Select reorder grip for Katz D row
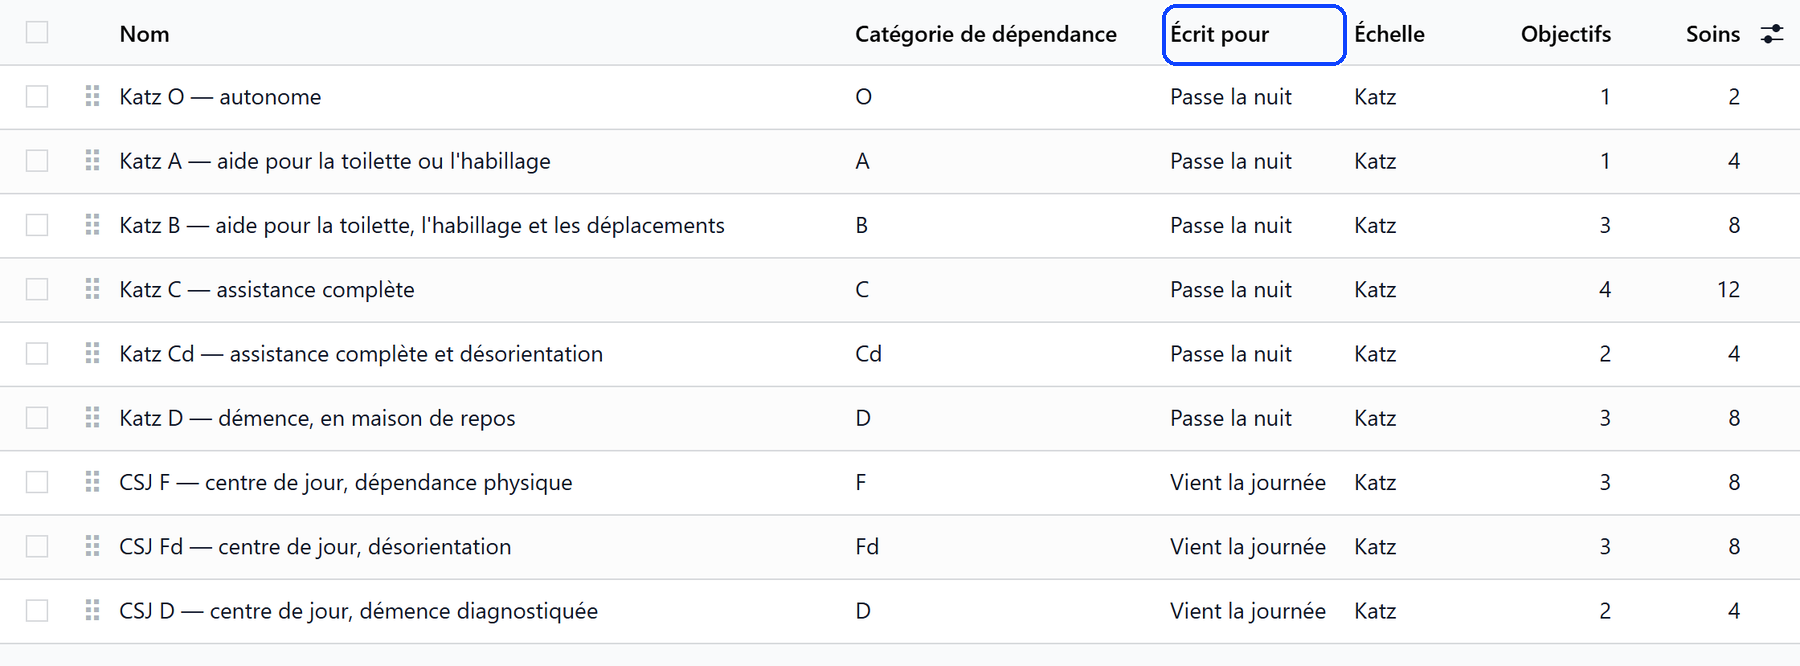This screenshot has width=1800, height=666. 92,417
